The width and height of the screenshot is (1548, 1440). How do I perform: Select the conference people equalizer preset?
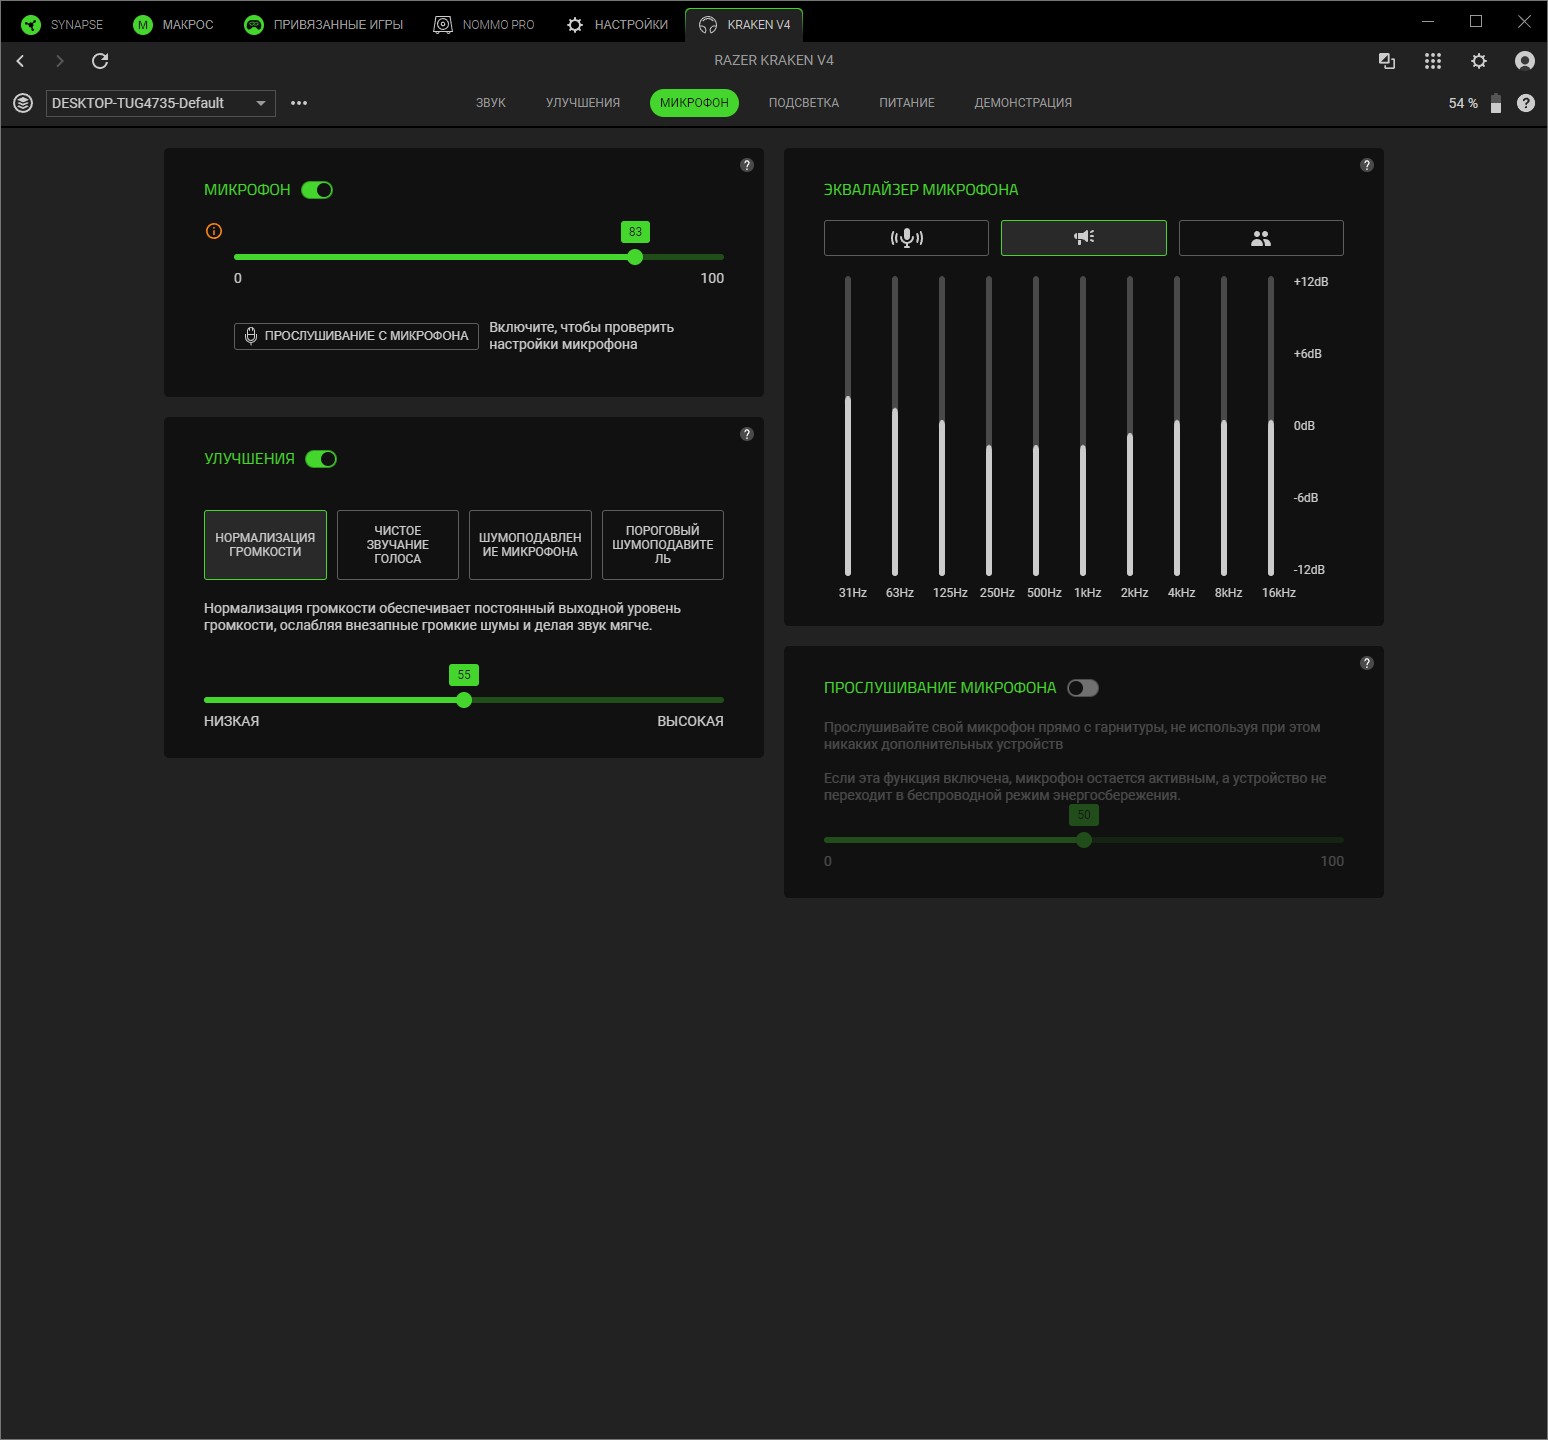pos(1261,238)
